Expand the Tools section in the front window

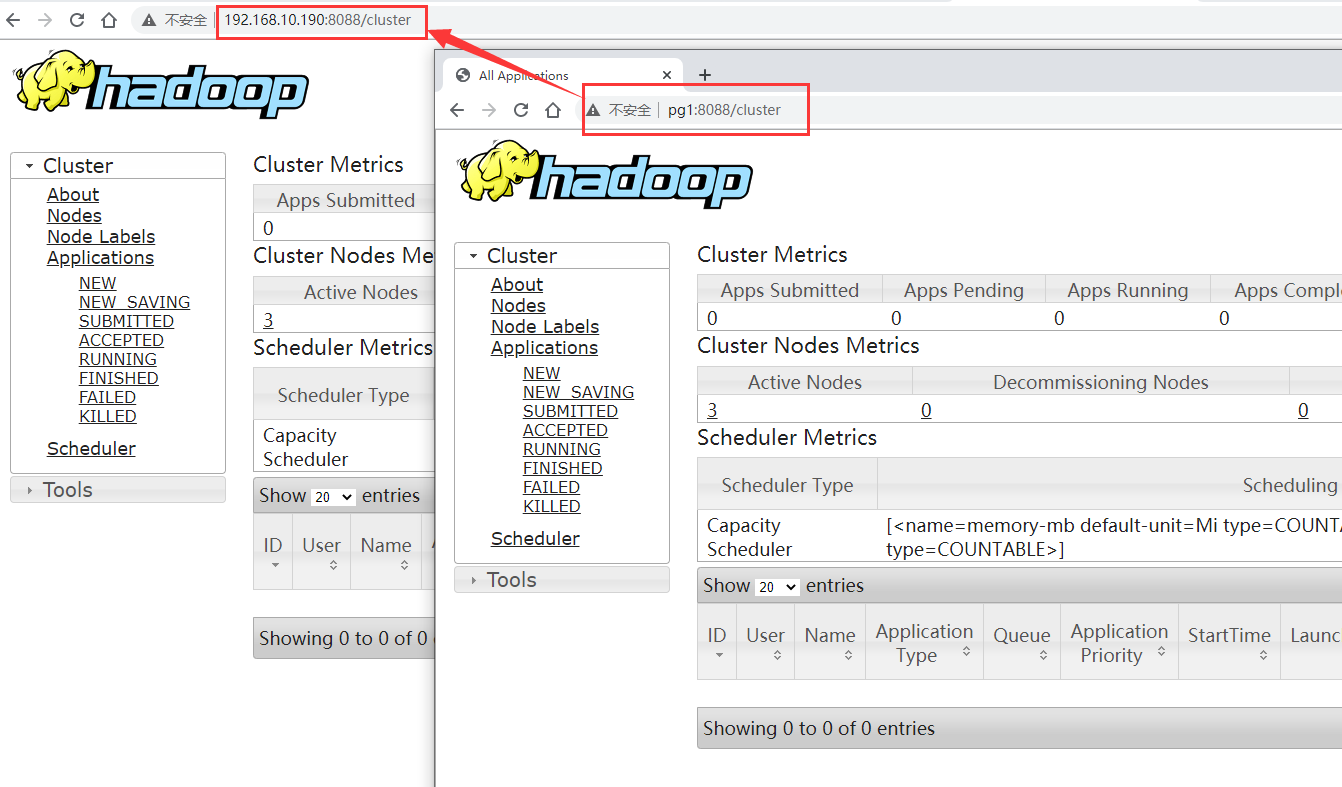562,580
